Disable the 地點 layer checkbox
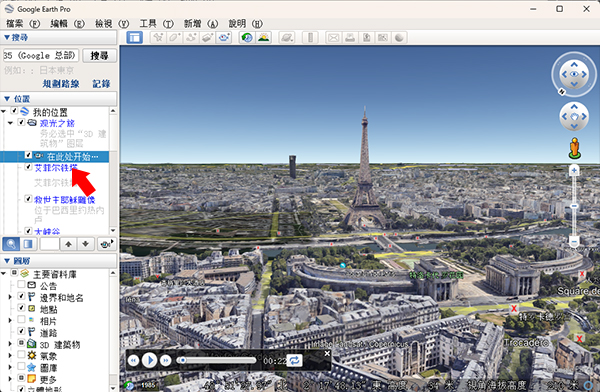 [21, 307]
